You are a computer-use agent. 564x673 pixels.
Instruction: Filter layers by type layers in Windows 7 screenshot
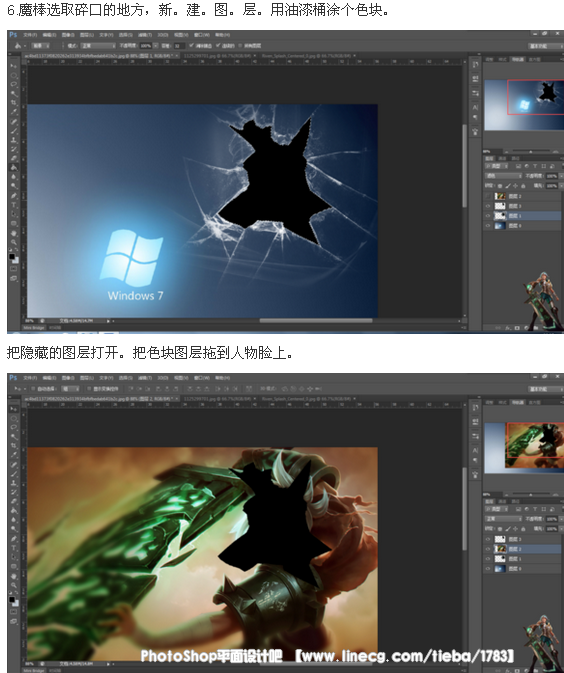(x=535, y=166)
